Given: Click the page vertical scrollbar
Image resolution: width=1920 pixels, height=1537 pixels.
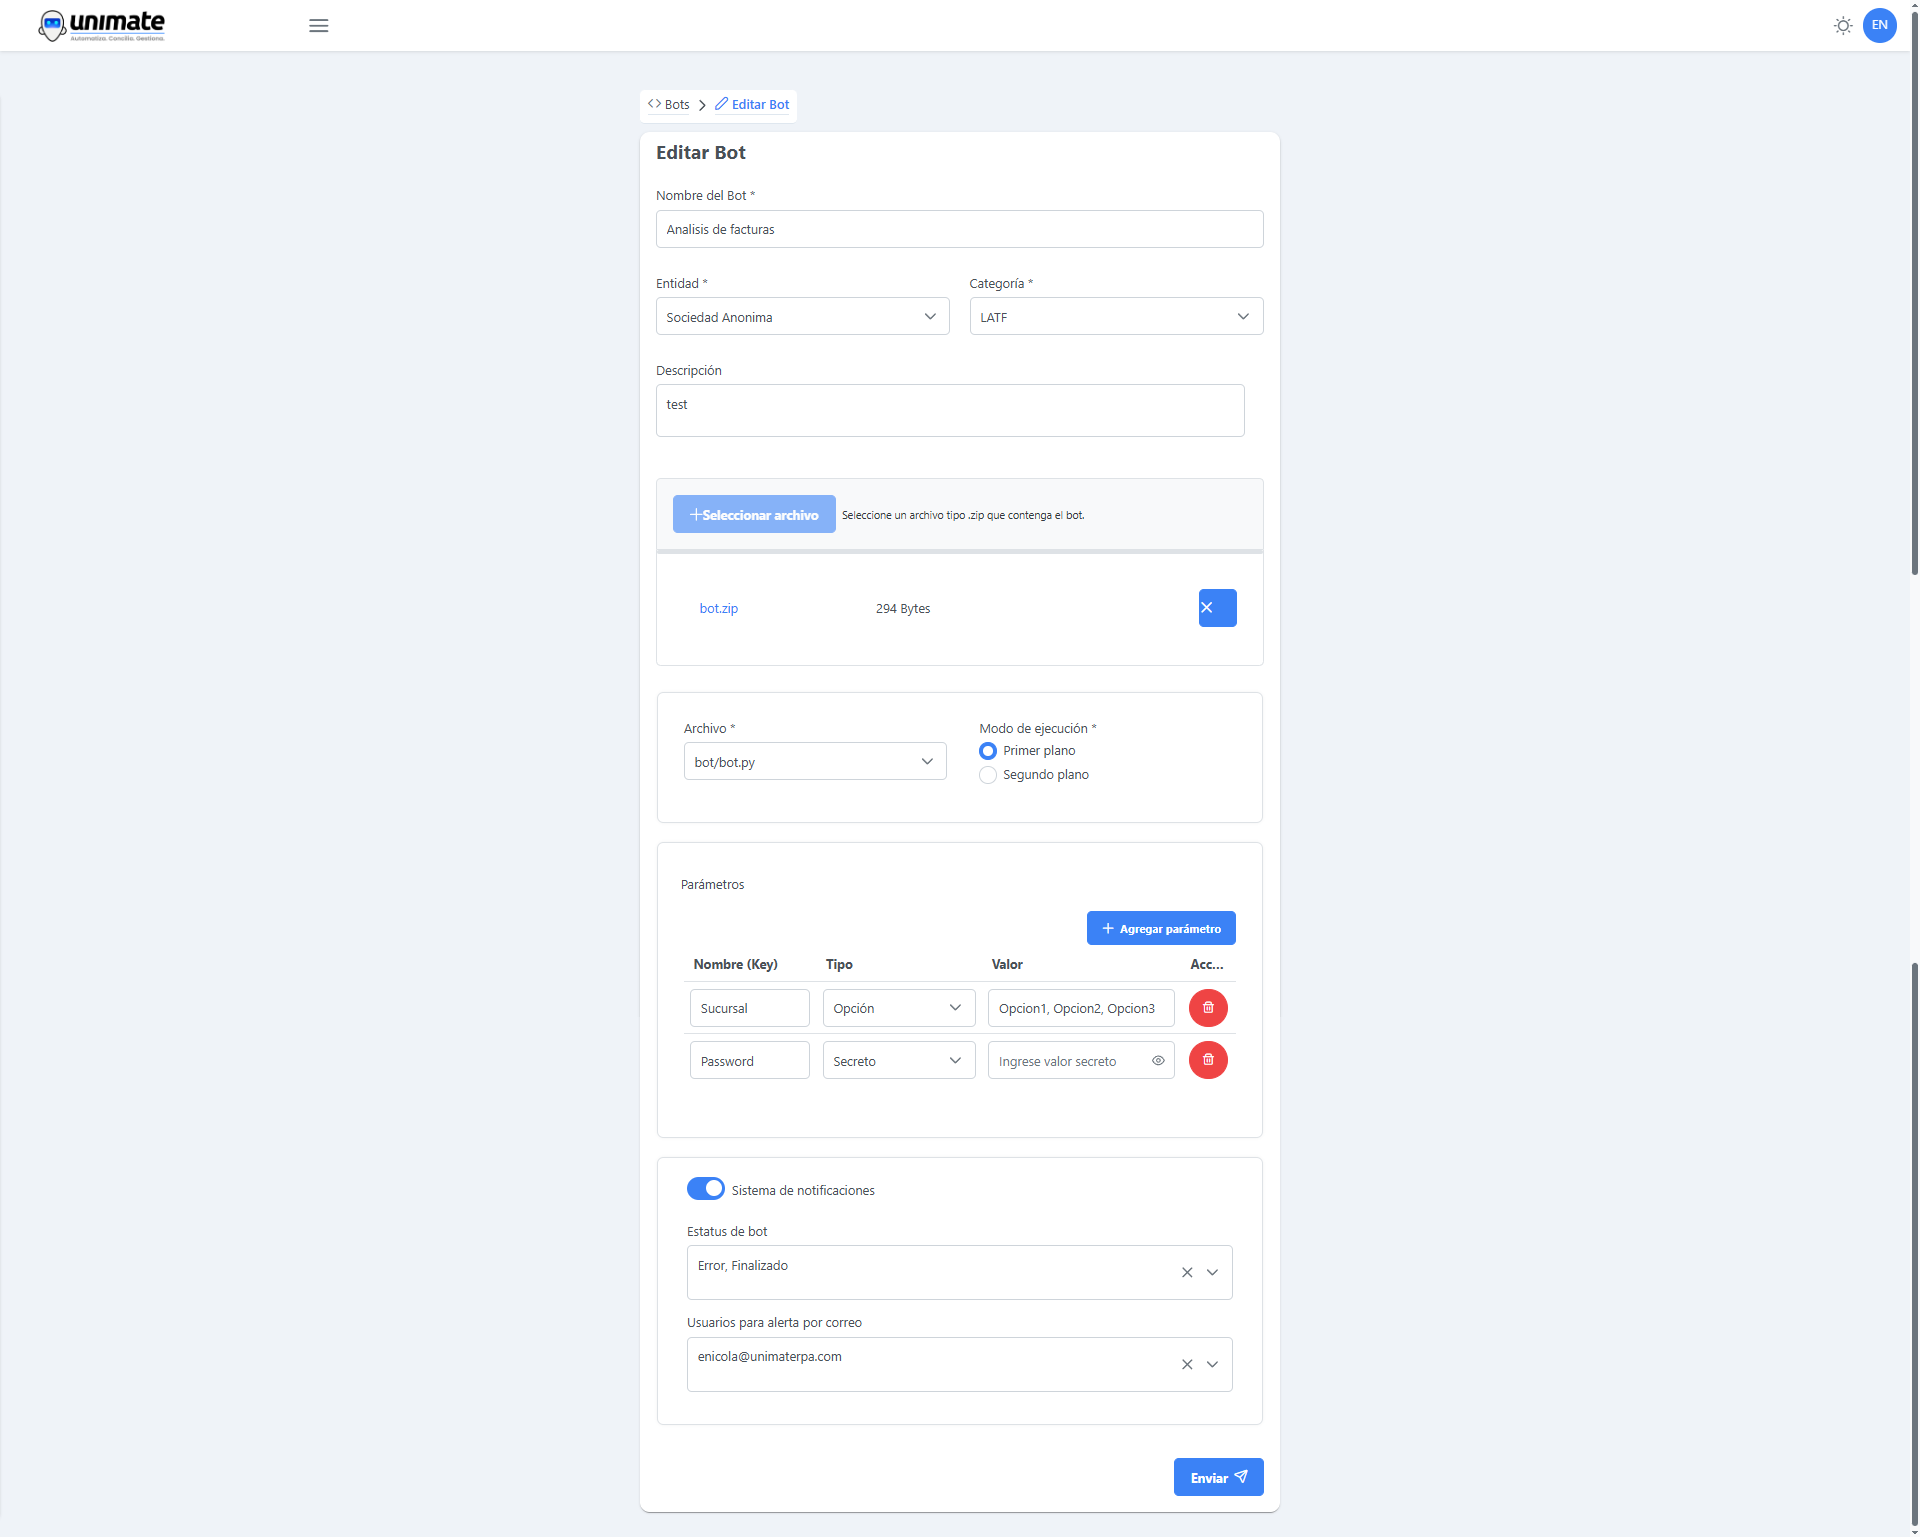Looking at the screenshot, I should pos(1914,300).
